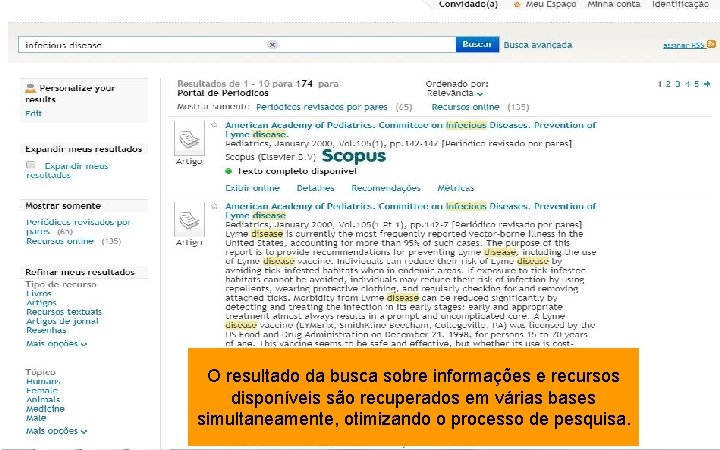Filter by Periódicos revisados por pares at top
The width and height of the screenshot is (720, 450).
tap(321, 107)
